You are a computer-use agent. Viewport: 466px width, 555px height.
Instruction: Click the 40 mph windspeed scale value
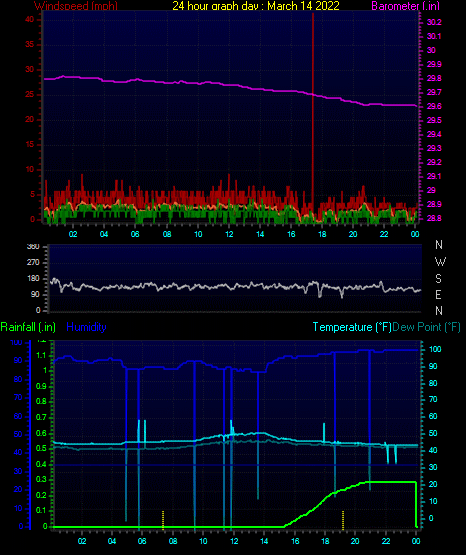[x=30, y=19]
